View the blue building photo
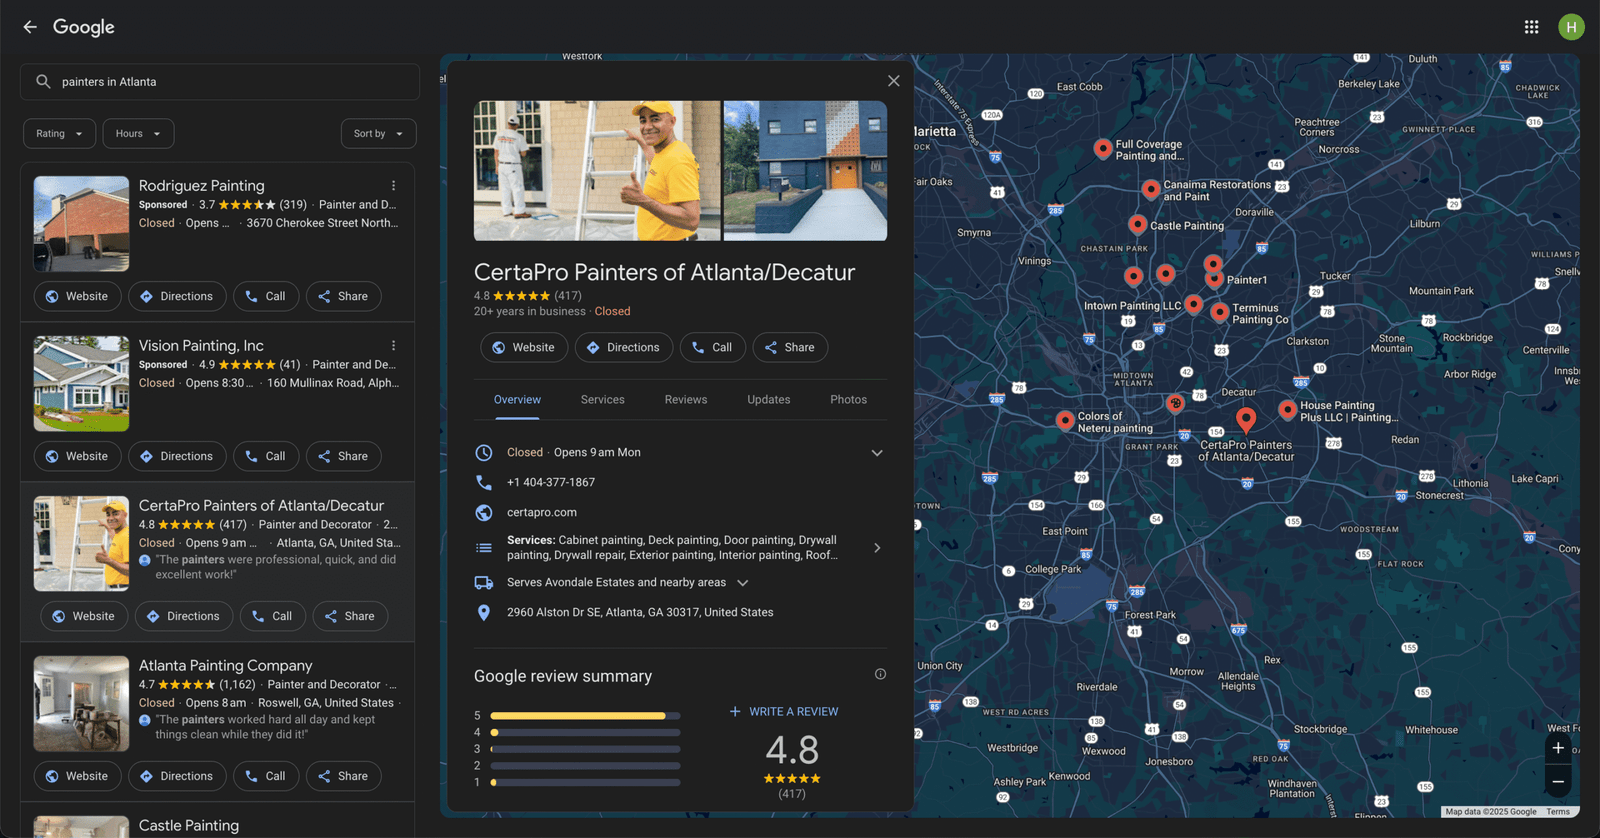This screenshot has width=1600, height=838. pos(805,170)
